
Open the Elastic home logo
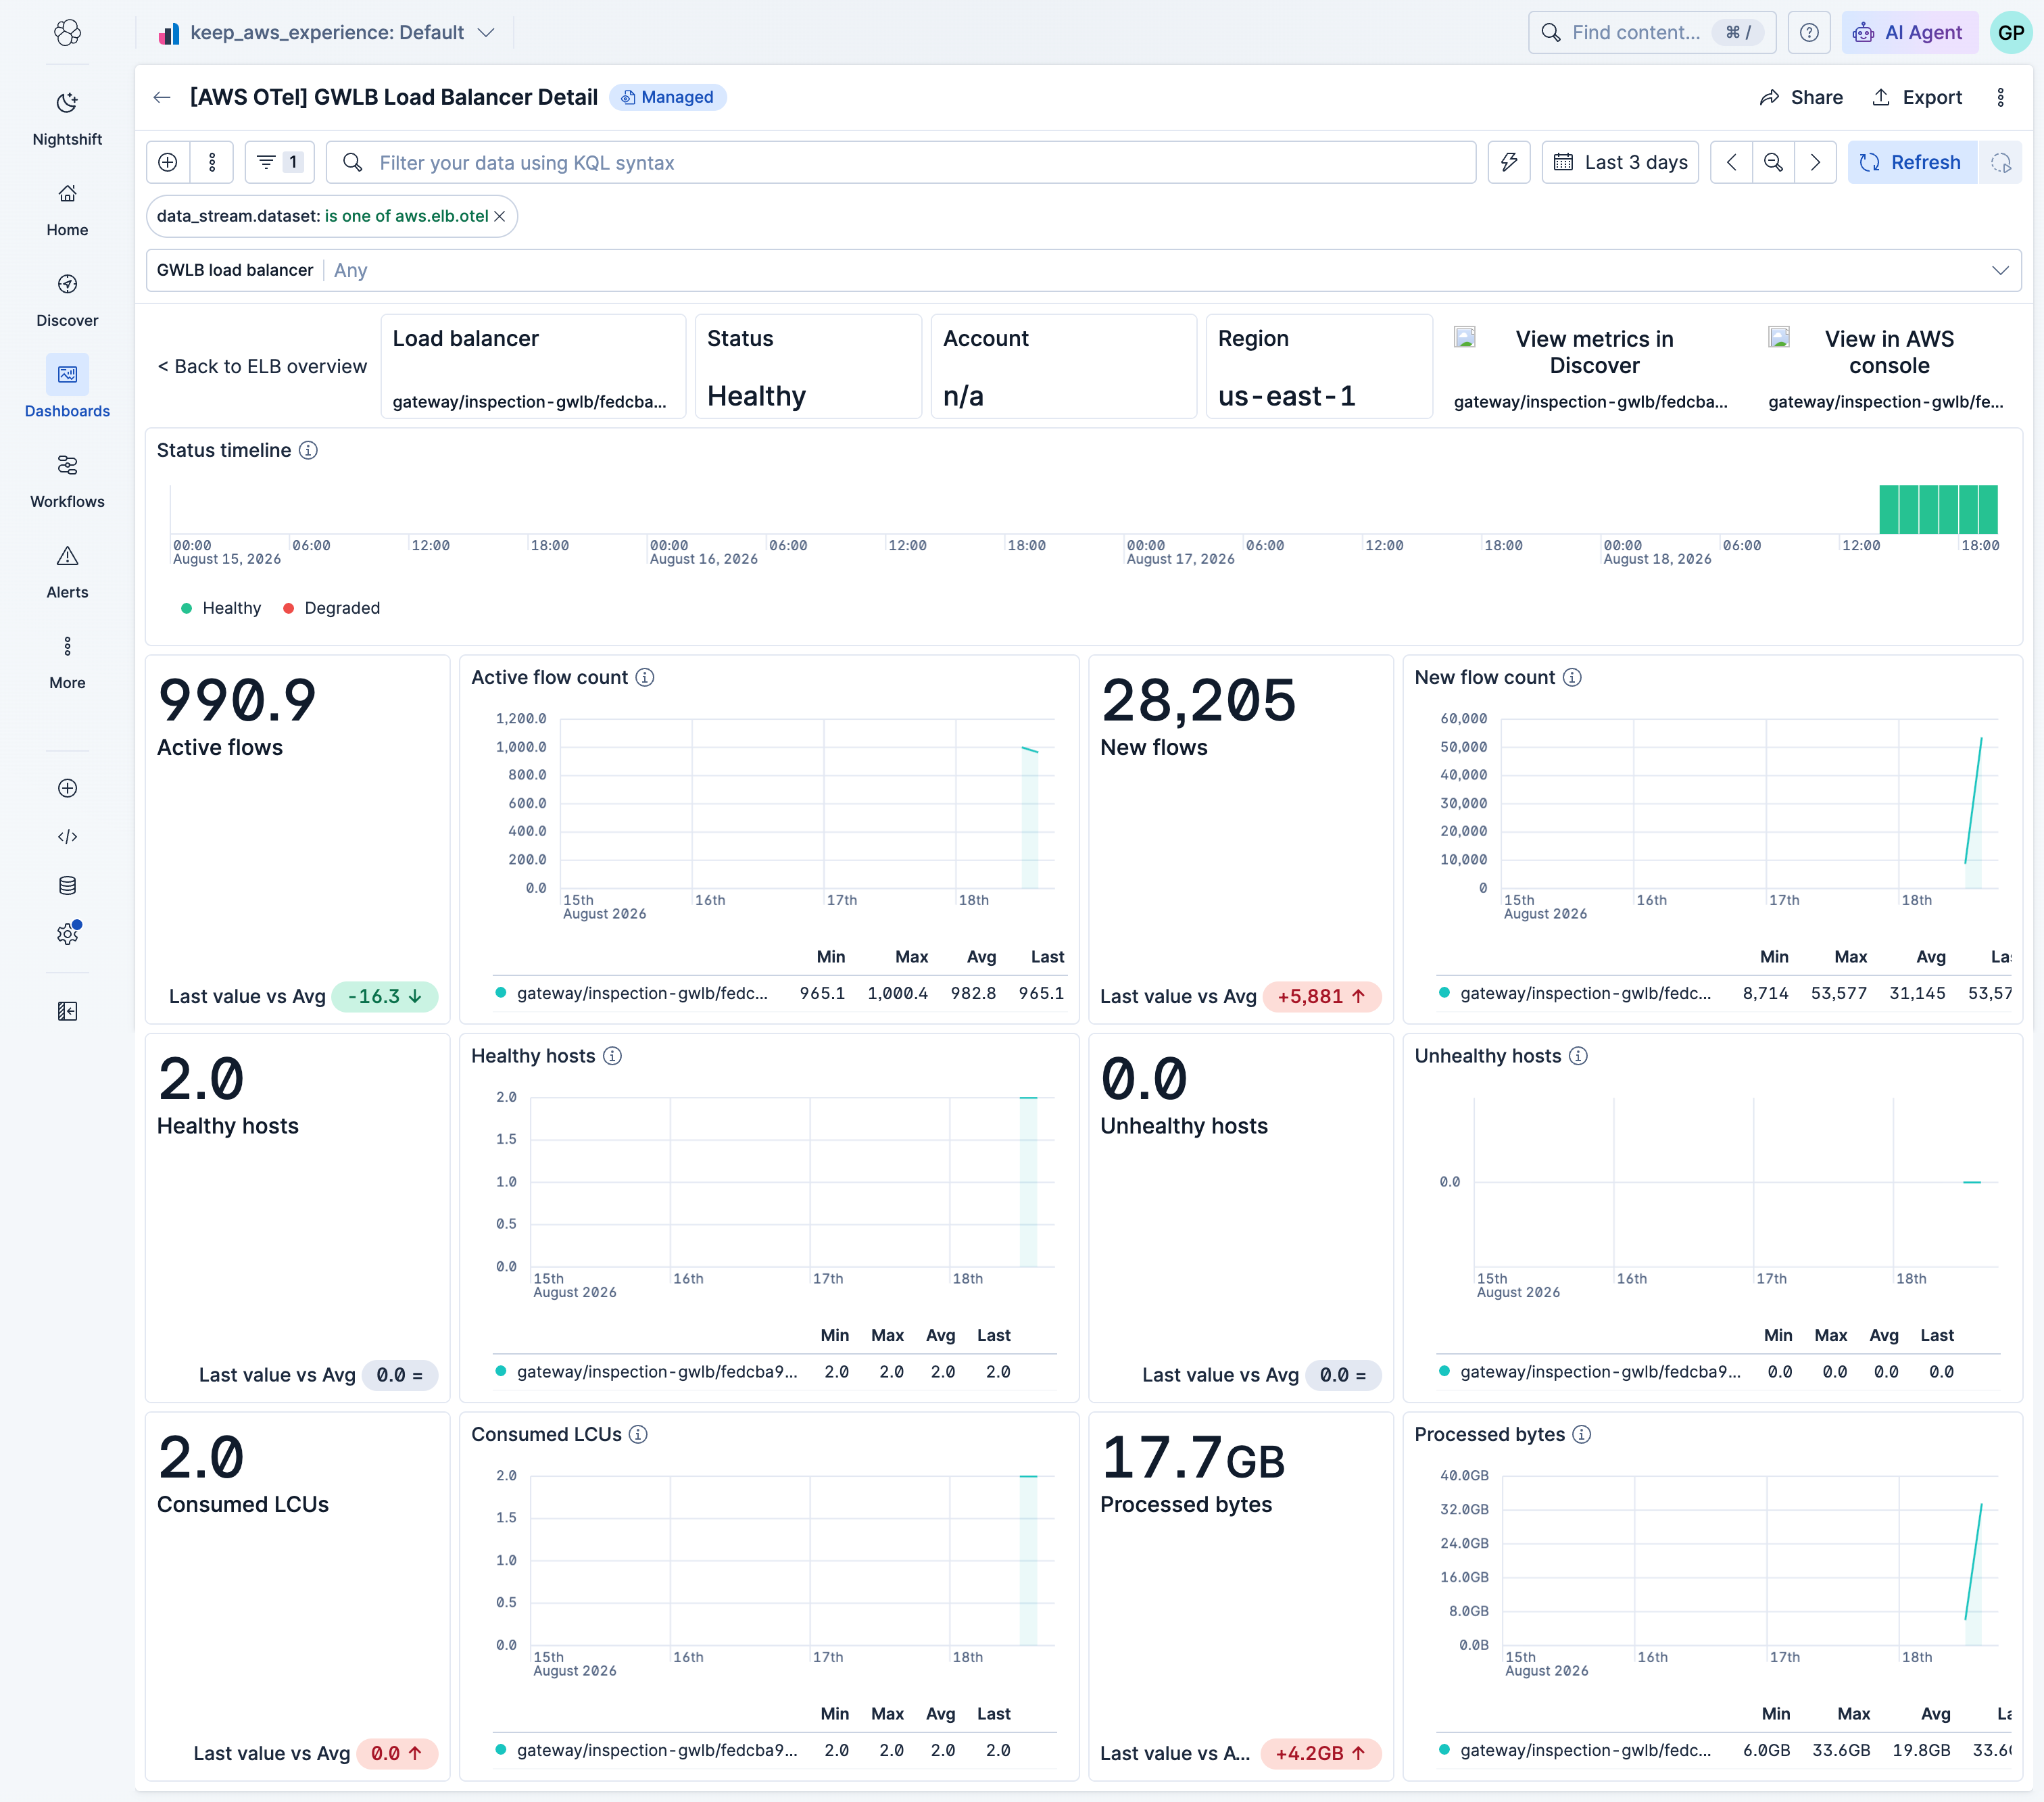[67, 32]
